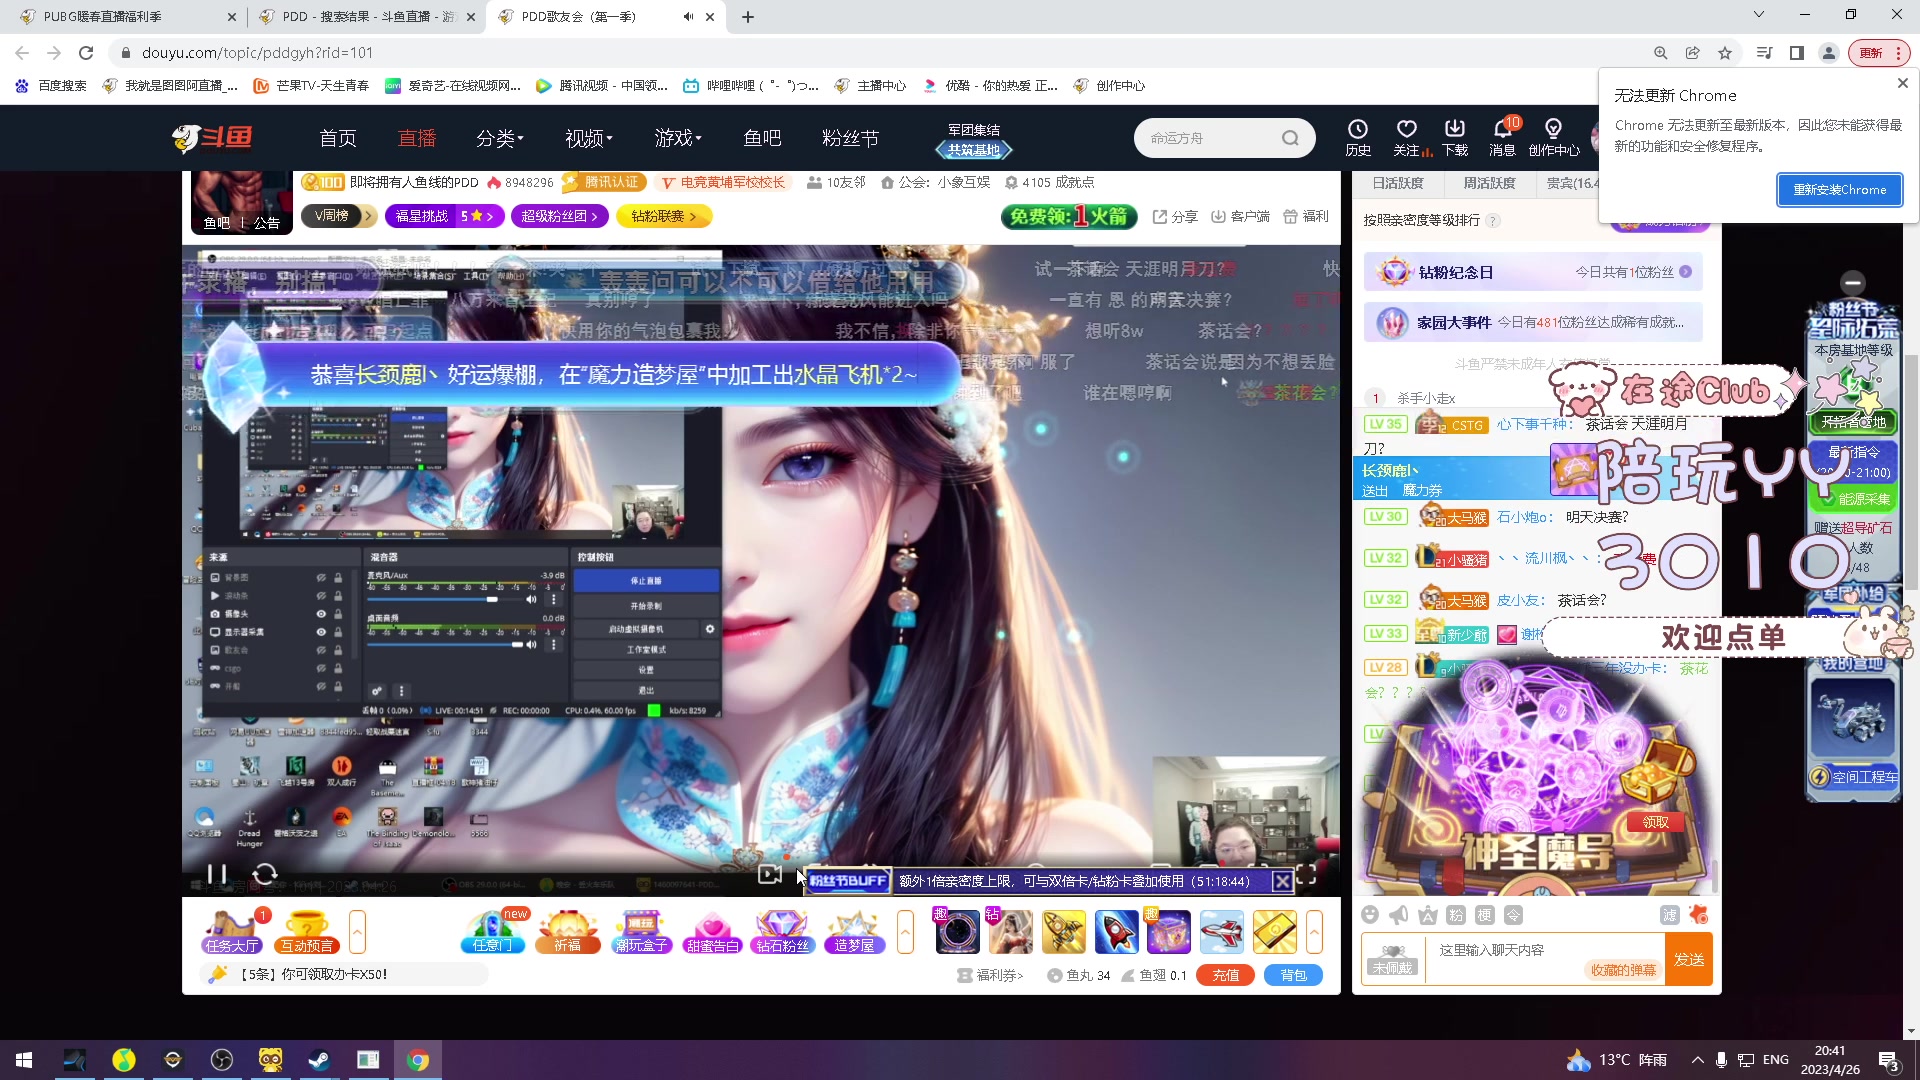
Task: Open 造梦屋 activity icon
Action: (x=855, y=932)
